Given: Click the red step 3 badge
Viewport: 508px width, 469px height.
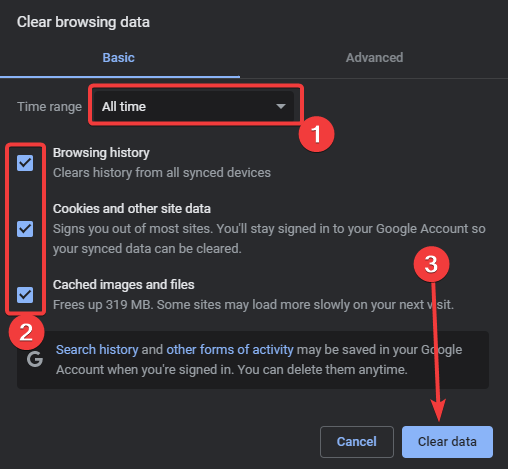Looking at the screenshot, I should pyautogui.click(x=431, y=264).
